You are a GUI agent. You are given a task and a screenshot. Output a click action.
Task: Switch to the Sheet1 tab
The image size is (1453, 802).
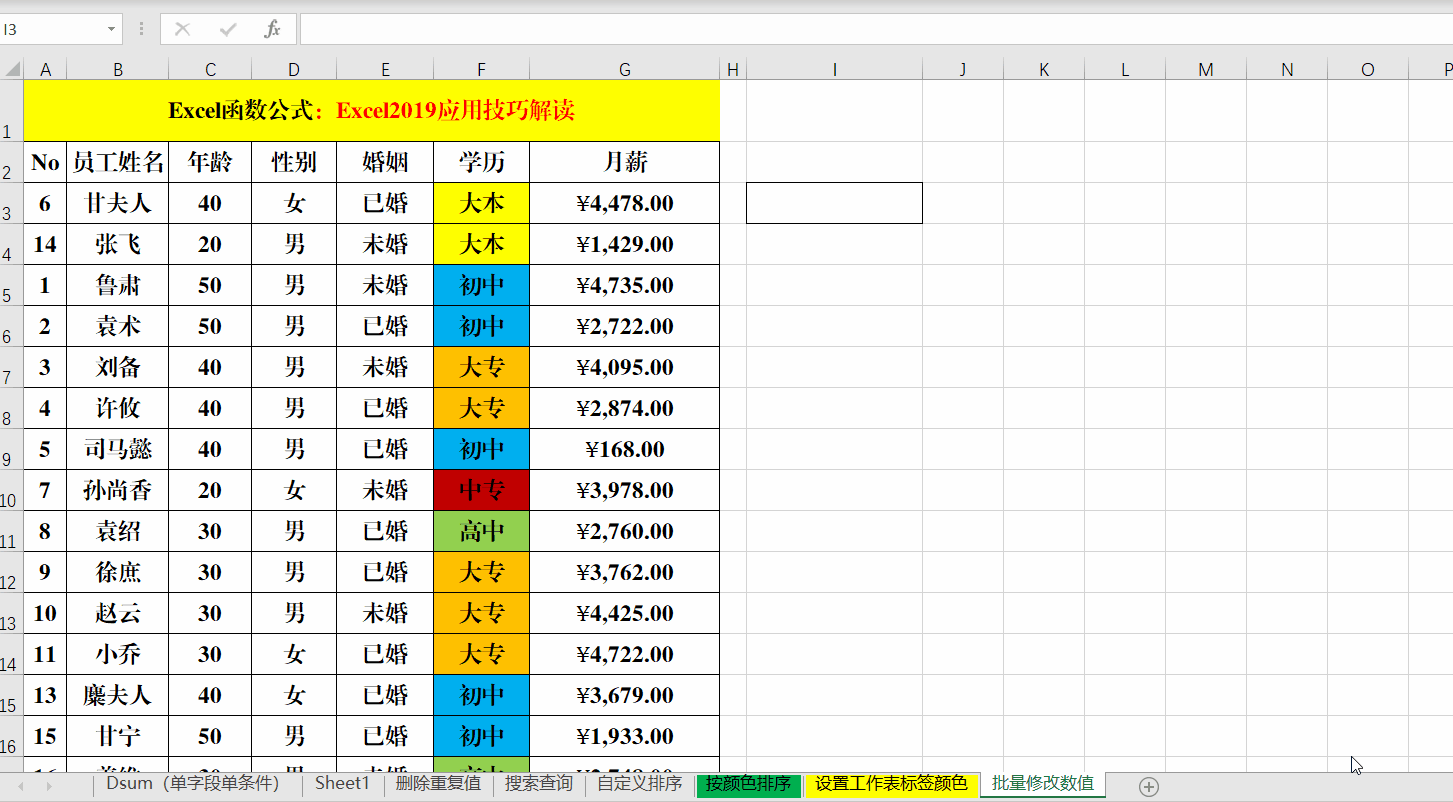click(x=342, y=784)
